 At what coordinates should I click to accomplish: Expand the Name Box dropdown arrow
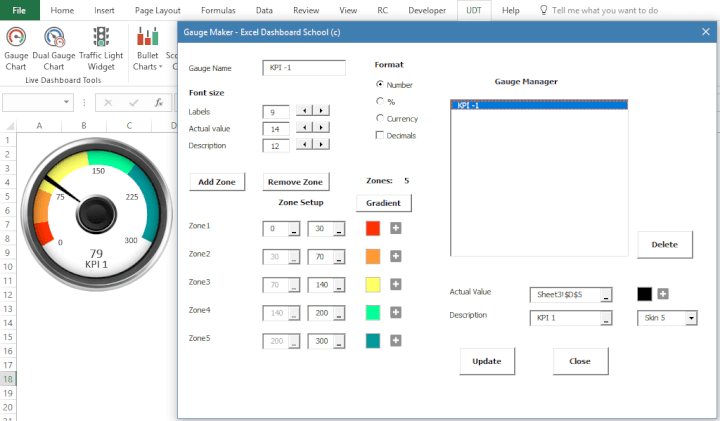pyautogui.click(x=68, y=102)
